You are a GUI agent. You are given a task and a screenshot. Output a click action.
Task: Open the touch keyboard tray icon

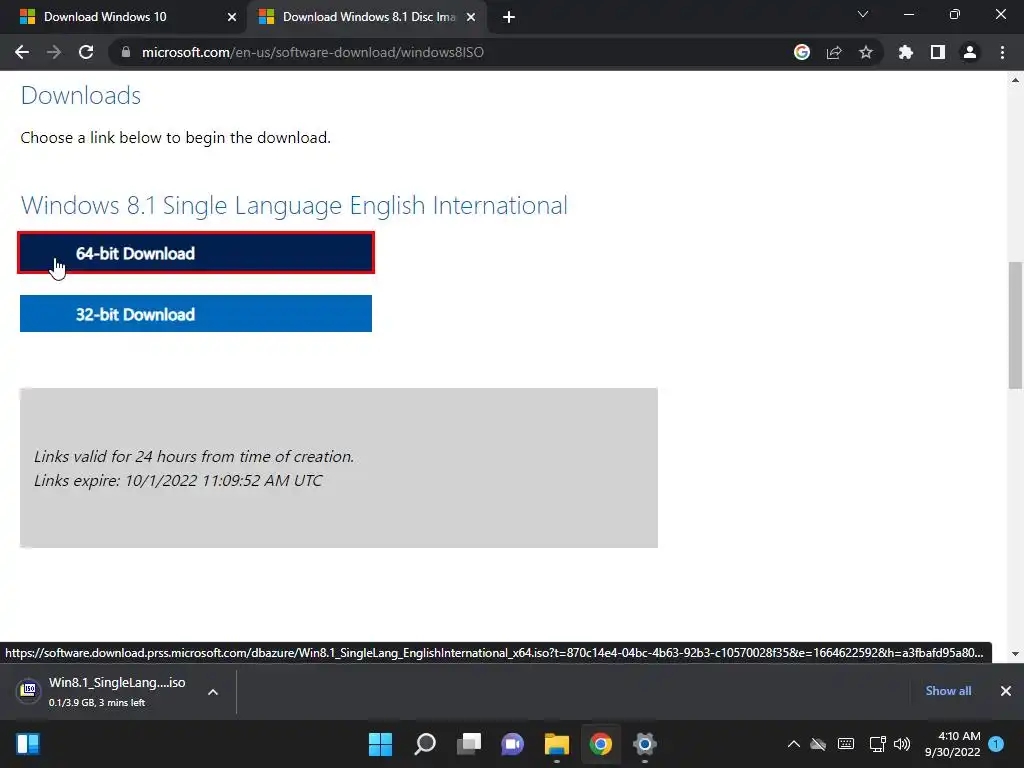[846, 744]
